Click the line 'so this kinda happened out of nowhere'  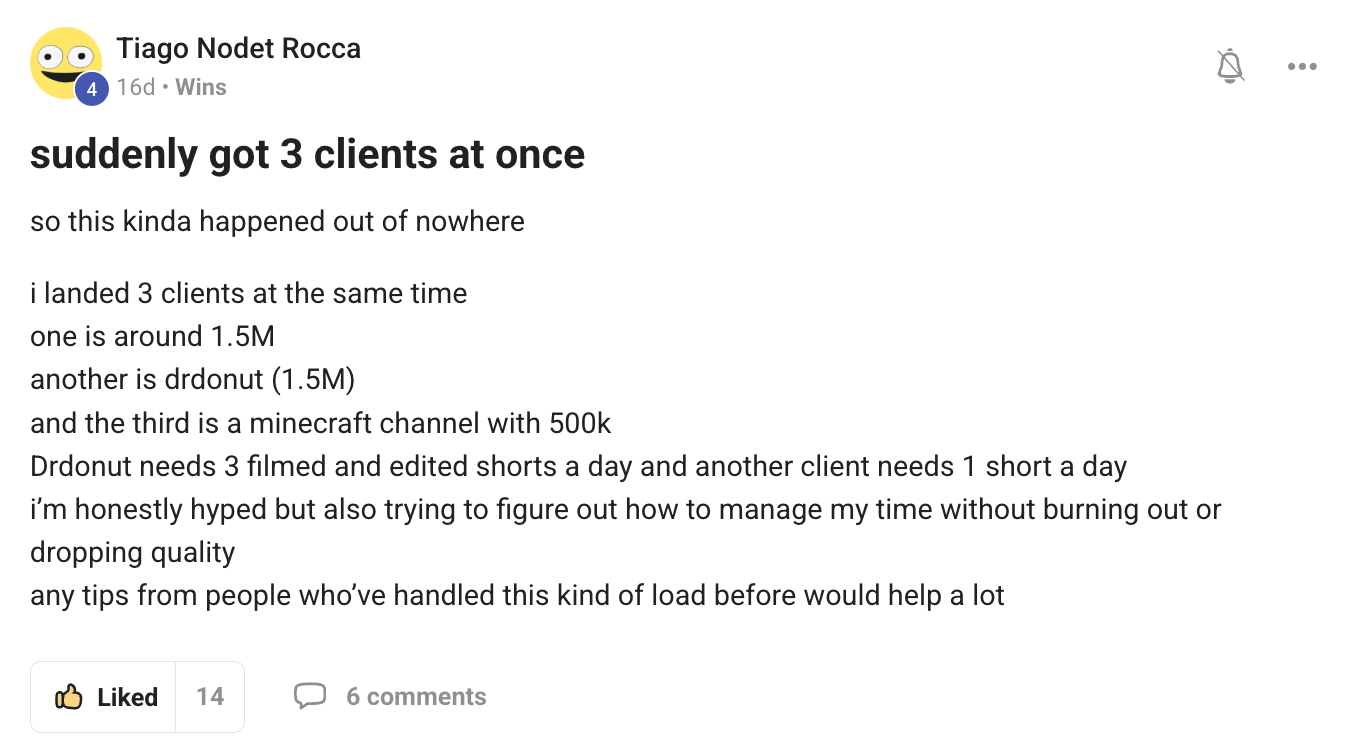click(x=277, y=221)
